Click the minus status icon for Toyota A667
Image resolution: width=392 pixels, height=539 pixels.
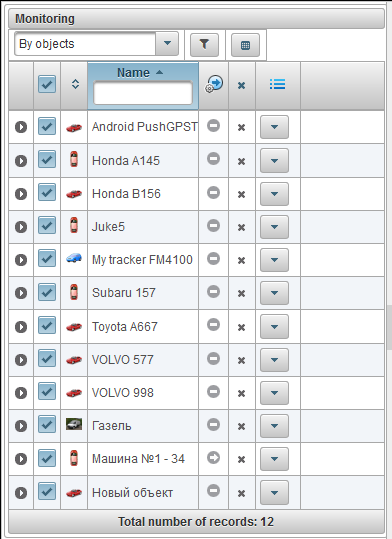(214, 324)
